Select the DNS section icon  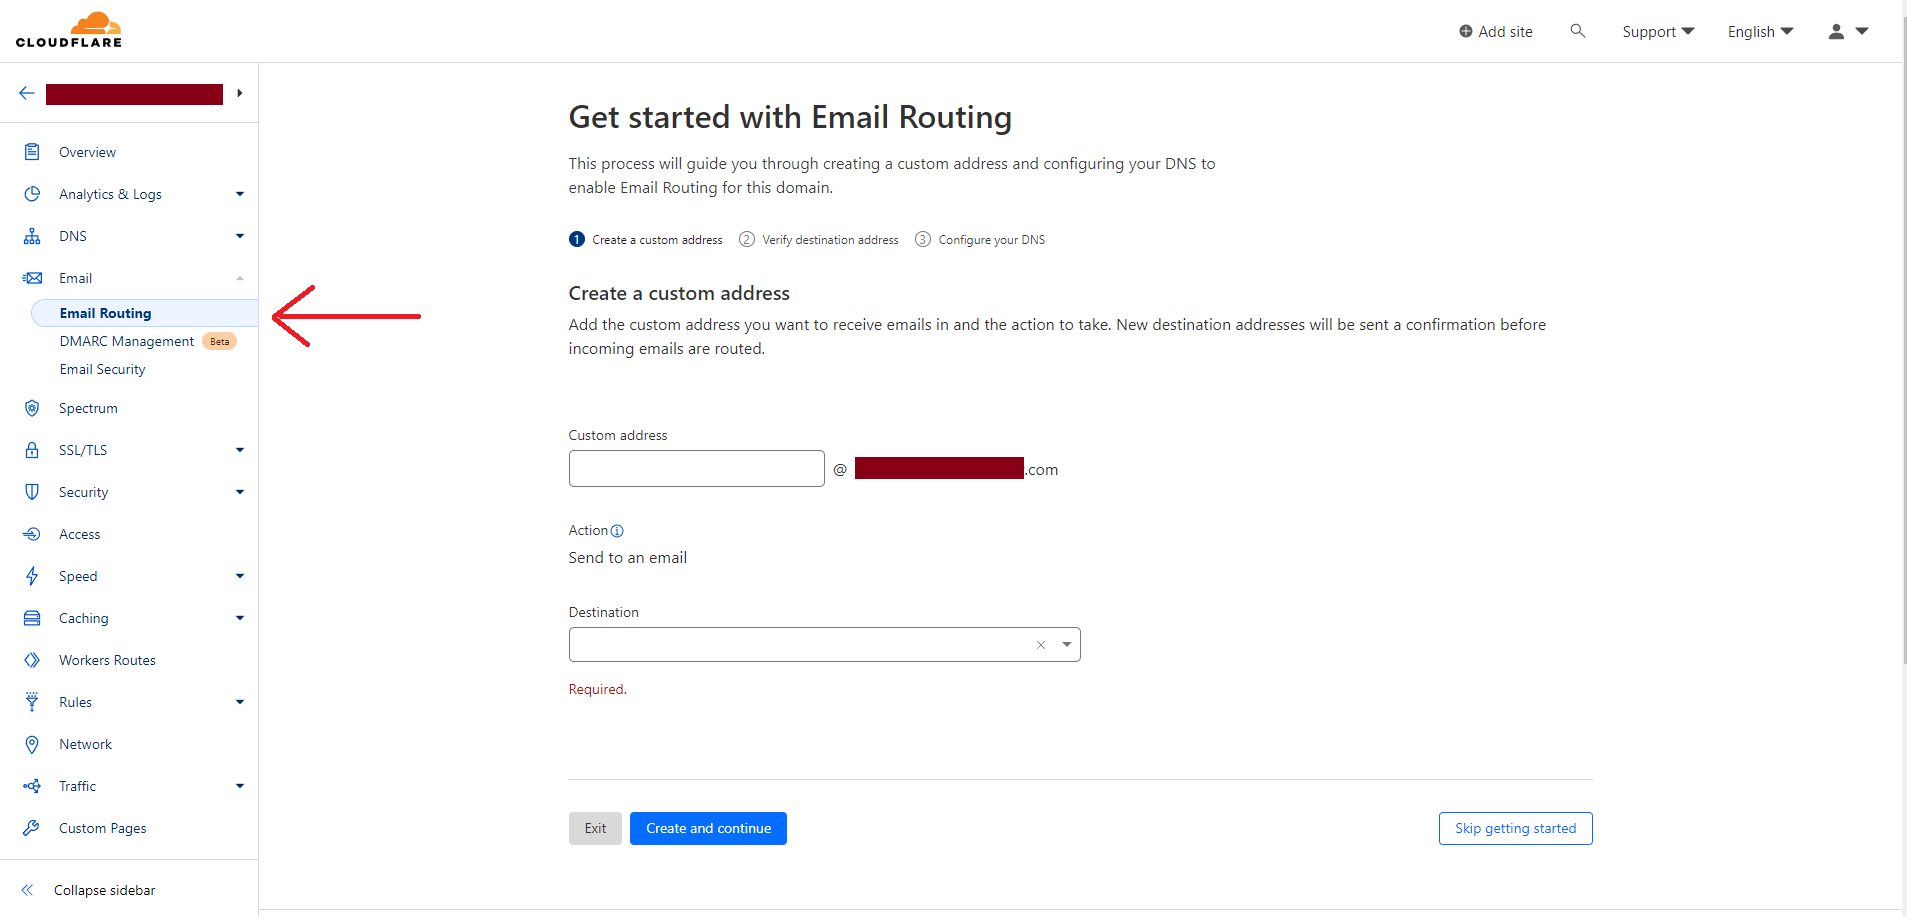pos(33,235)
